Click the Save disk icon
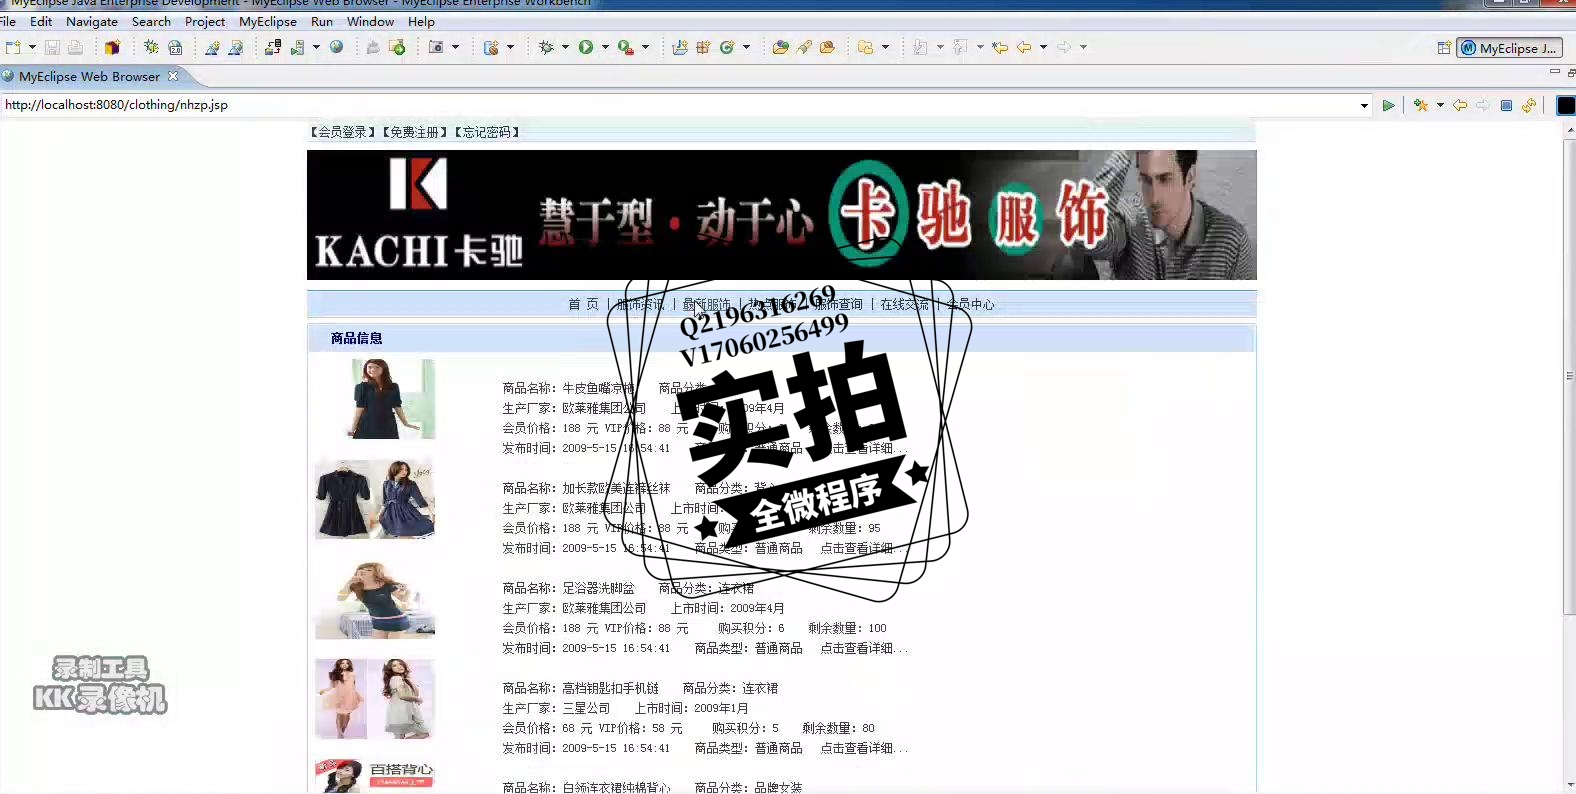 coord(52,47)
